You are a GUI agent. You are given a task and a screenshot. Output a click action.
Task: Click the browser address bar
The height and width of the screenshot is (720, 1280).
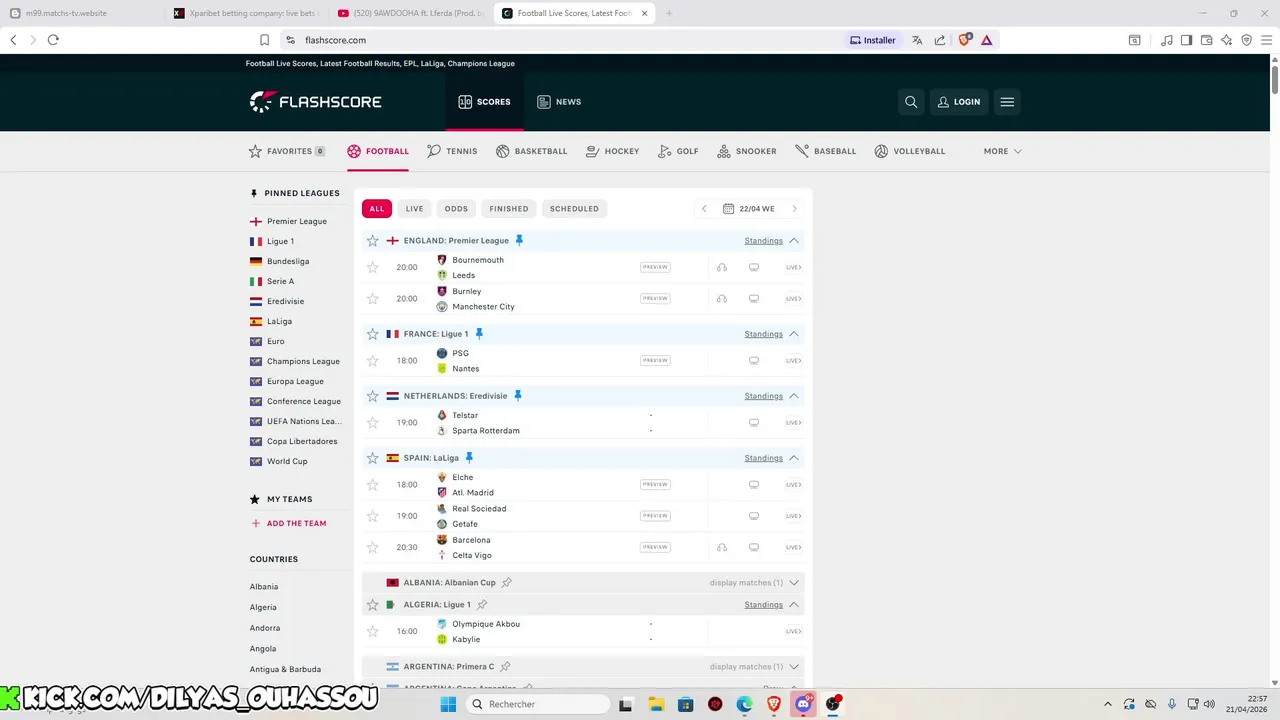[x=560, y=40]
